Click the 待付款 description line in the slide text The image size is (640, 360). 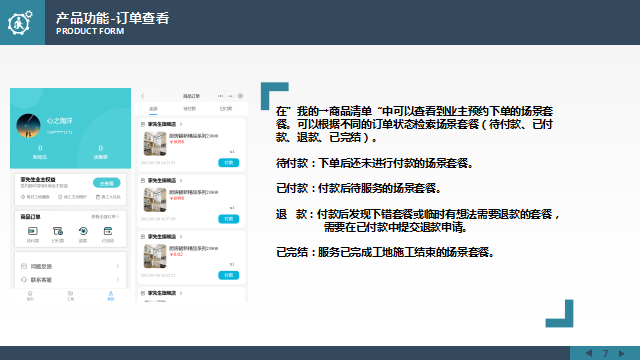click(x=375, y=163)
